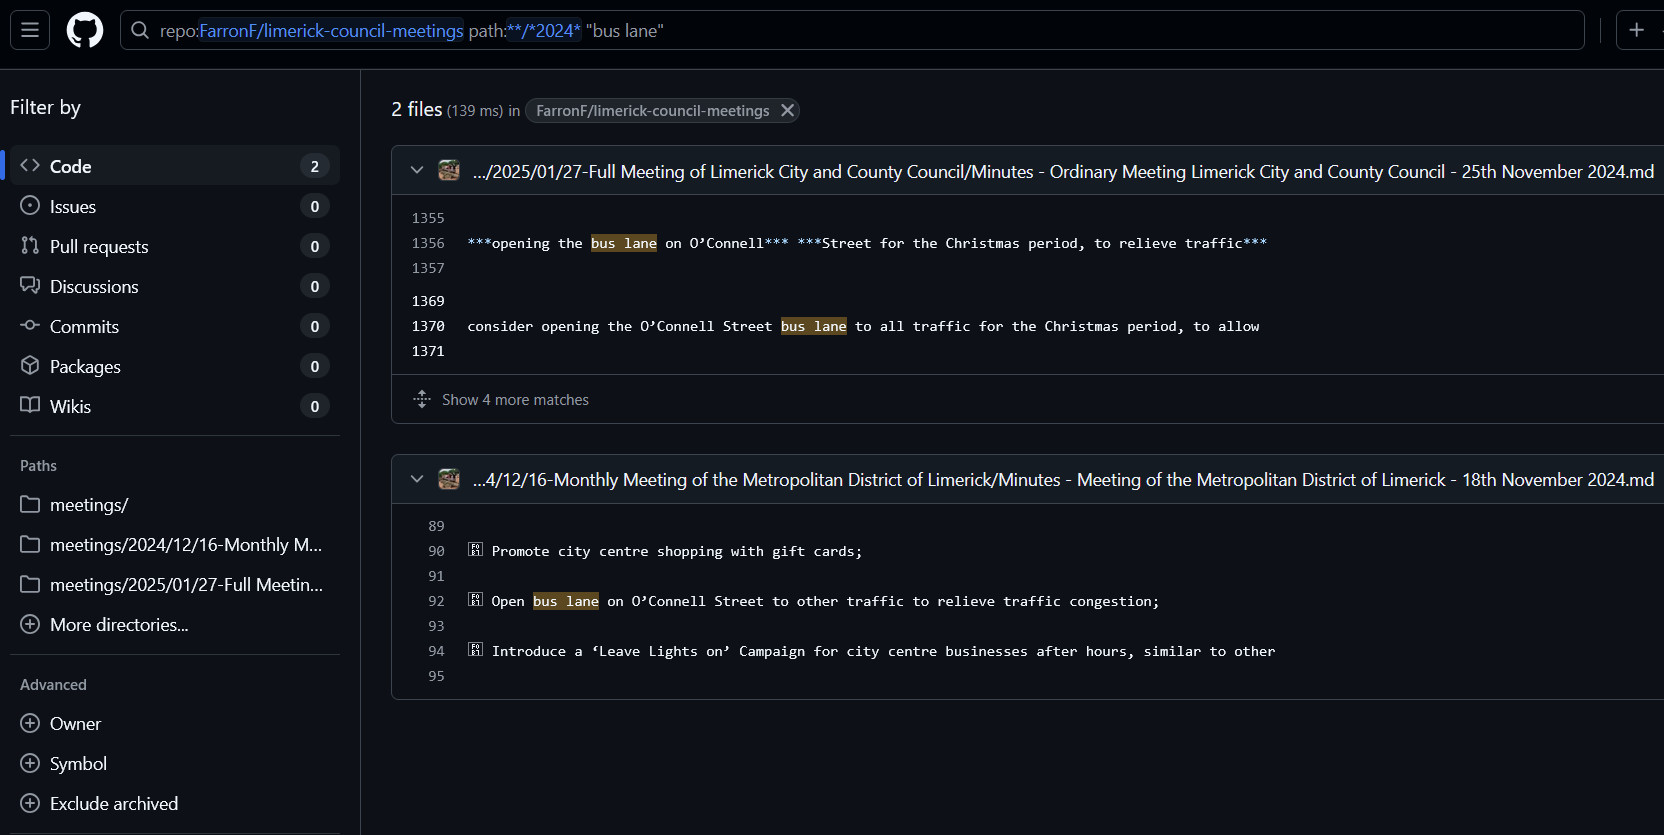The width and height of the screenshot is (1664, 835).
Task: Click the Discussions speech bubble icon
Action: (30, 286)
